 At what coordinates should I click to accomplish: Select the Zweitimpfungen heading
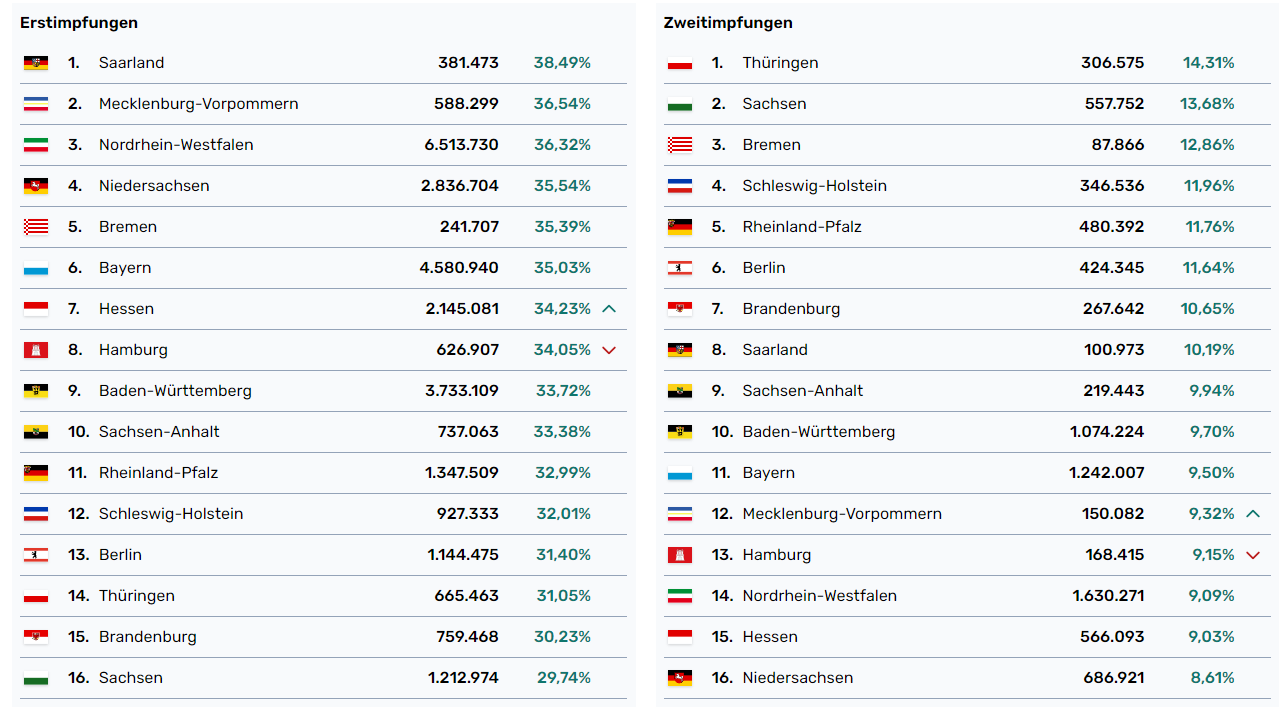click(x=728, y=23)
